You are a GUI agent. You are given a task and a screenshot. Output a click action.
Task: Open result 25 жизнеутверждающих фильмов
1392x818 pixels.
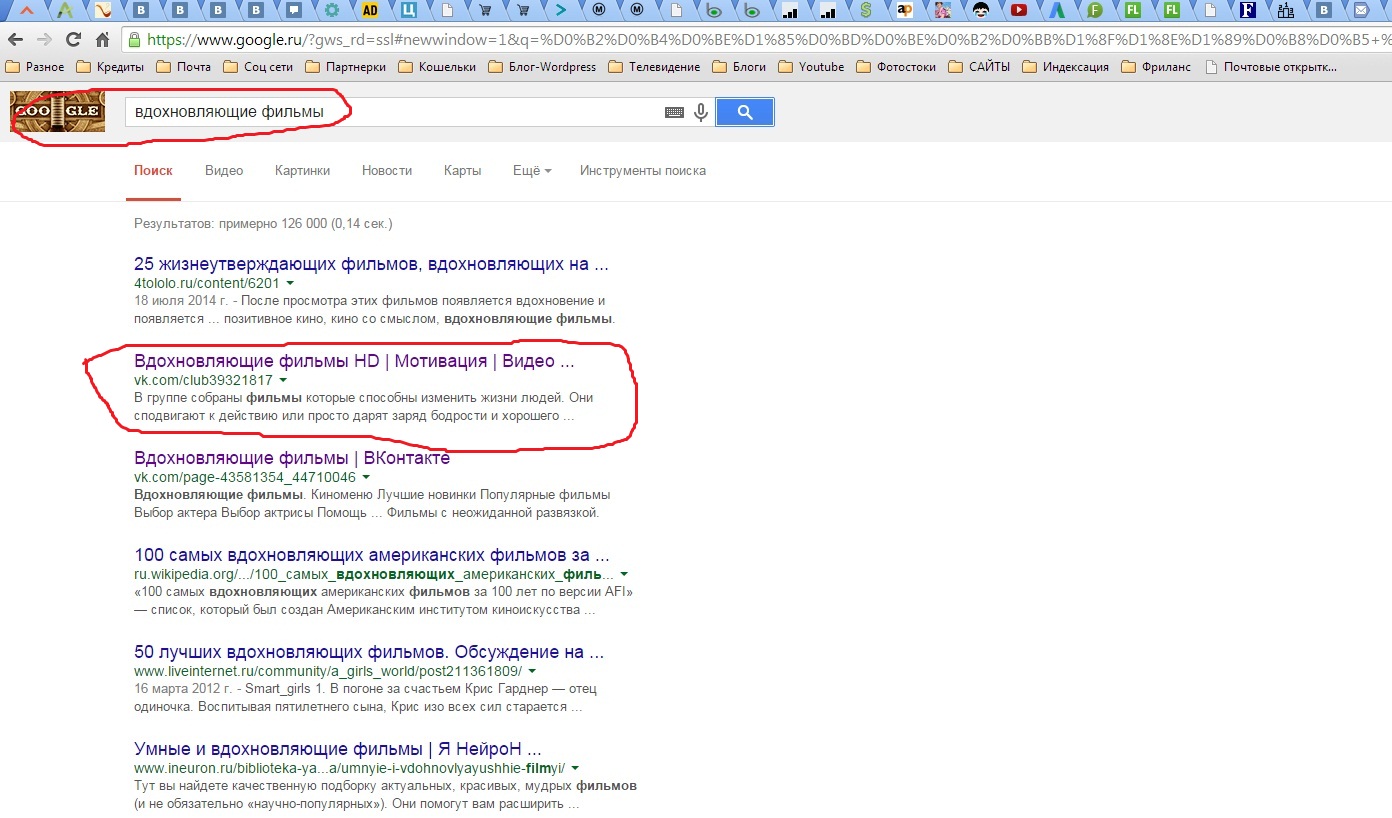coord(371,265)
